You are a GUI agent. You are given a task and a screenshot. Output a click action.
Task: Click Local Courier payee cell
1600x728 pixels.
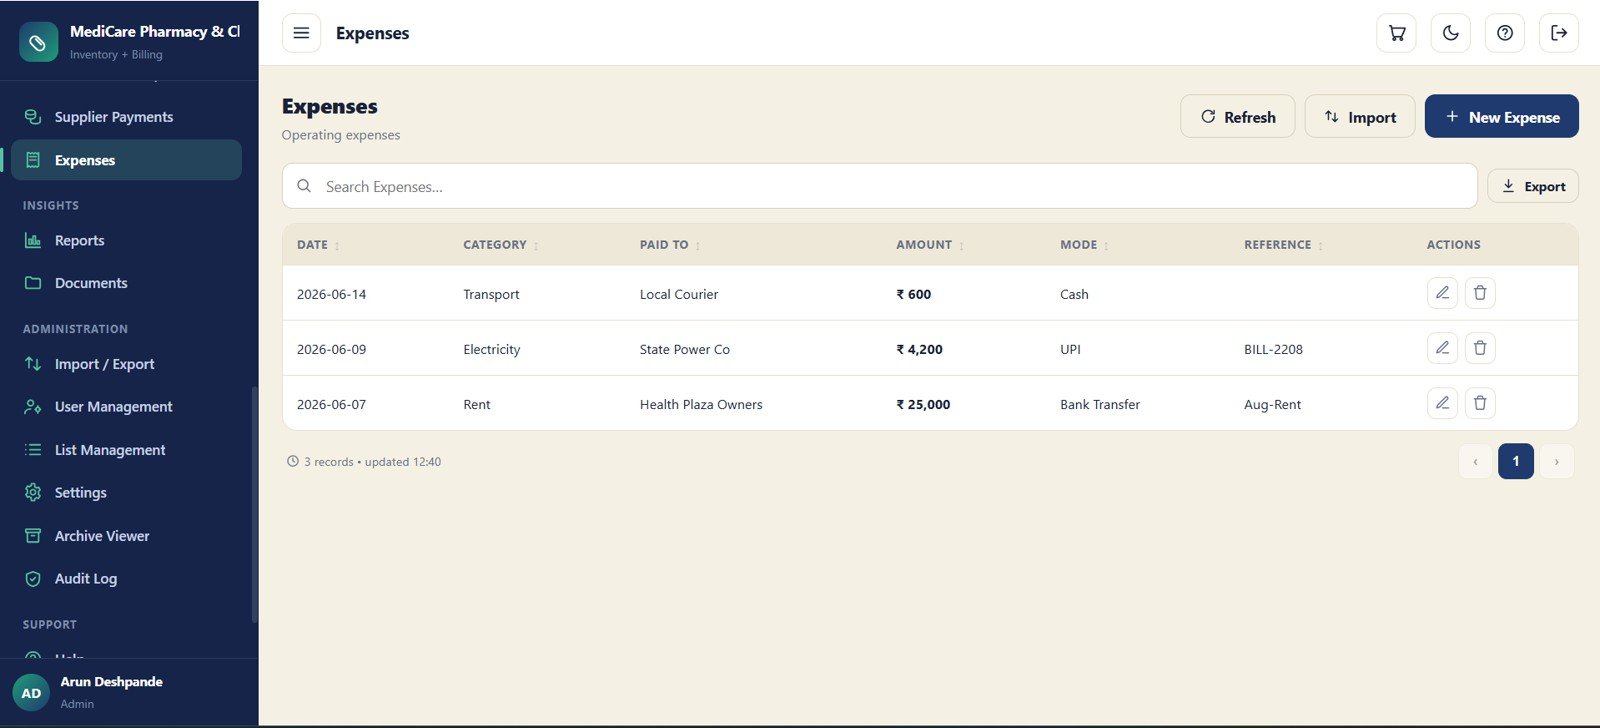pos(679,294)
